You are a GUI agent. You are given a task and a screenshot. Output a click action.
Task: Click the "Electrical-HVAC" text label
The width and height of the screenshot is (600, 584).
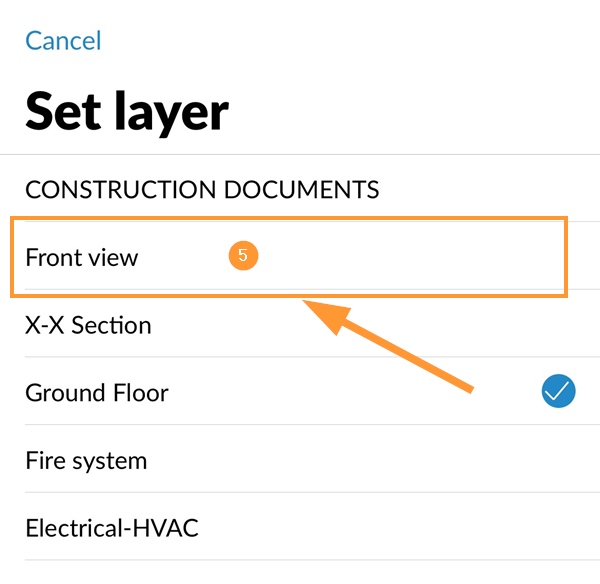[112, 528]
